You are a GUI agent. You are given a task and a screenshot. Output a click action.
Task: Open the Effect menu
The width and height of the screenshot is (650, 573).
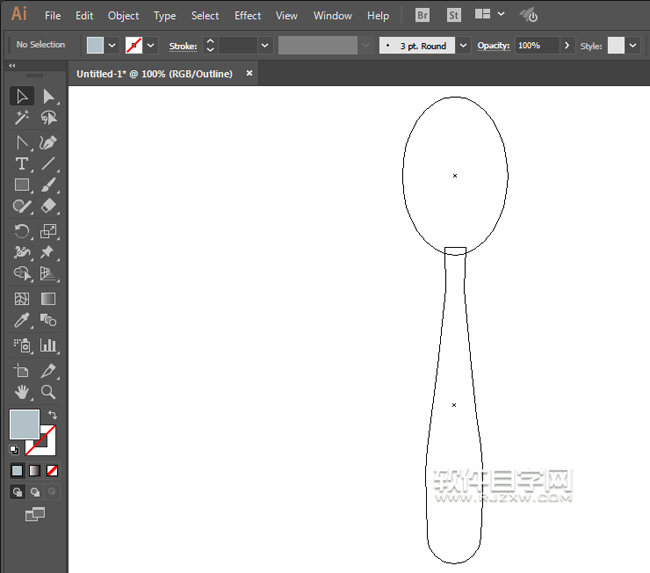point(248,16)
